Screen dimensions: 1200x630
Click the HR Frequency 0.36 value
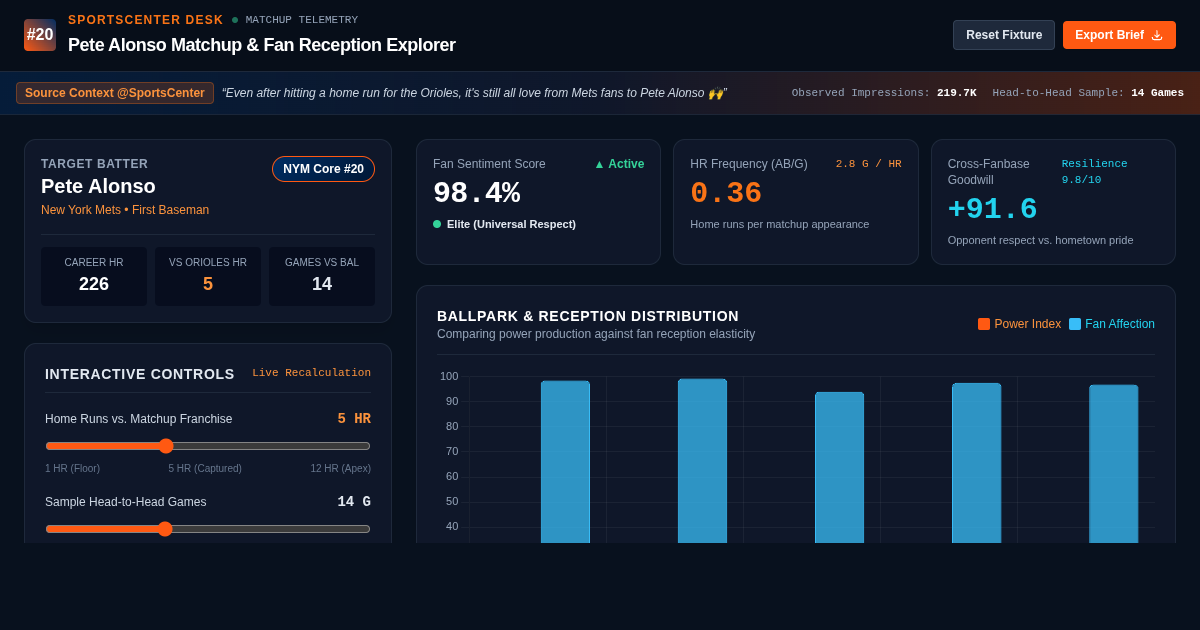click(x=726, y=193)
